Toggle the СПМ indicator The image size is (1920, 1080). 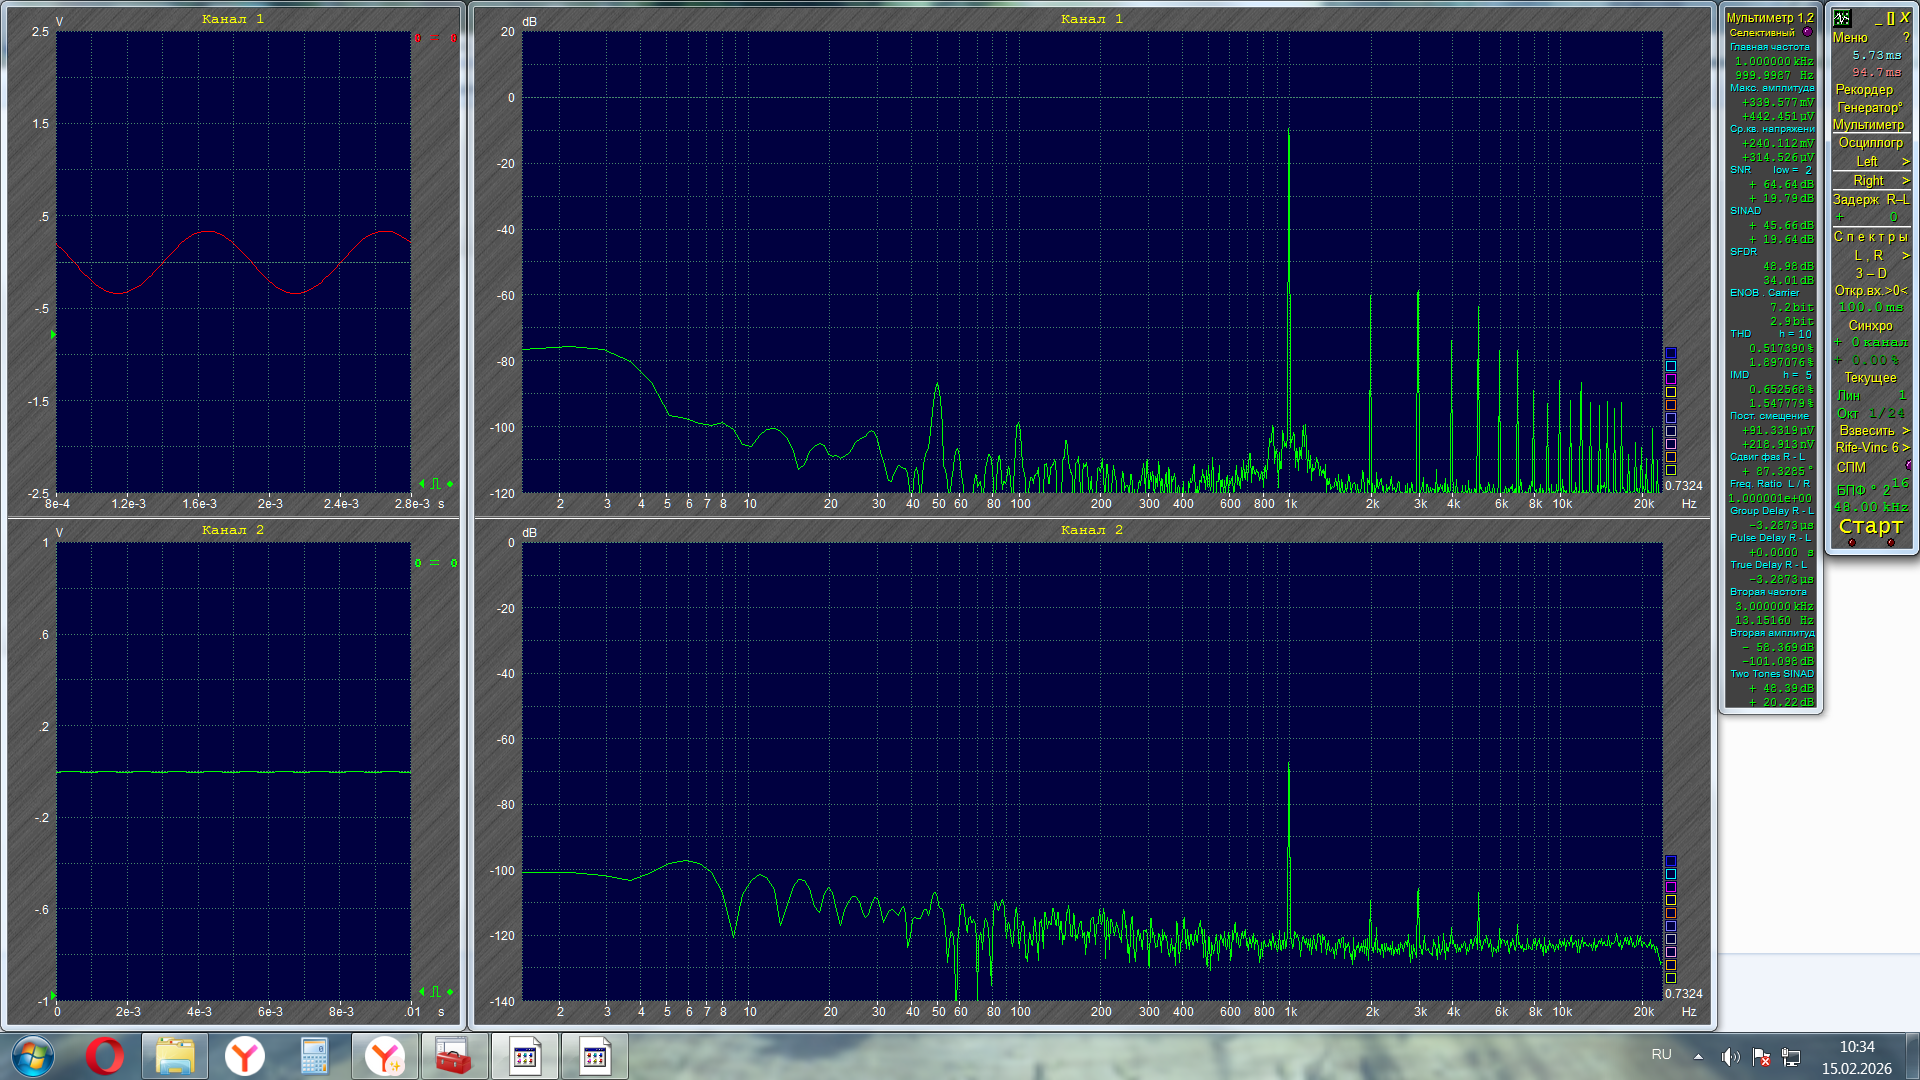click(1908, 466)
